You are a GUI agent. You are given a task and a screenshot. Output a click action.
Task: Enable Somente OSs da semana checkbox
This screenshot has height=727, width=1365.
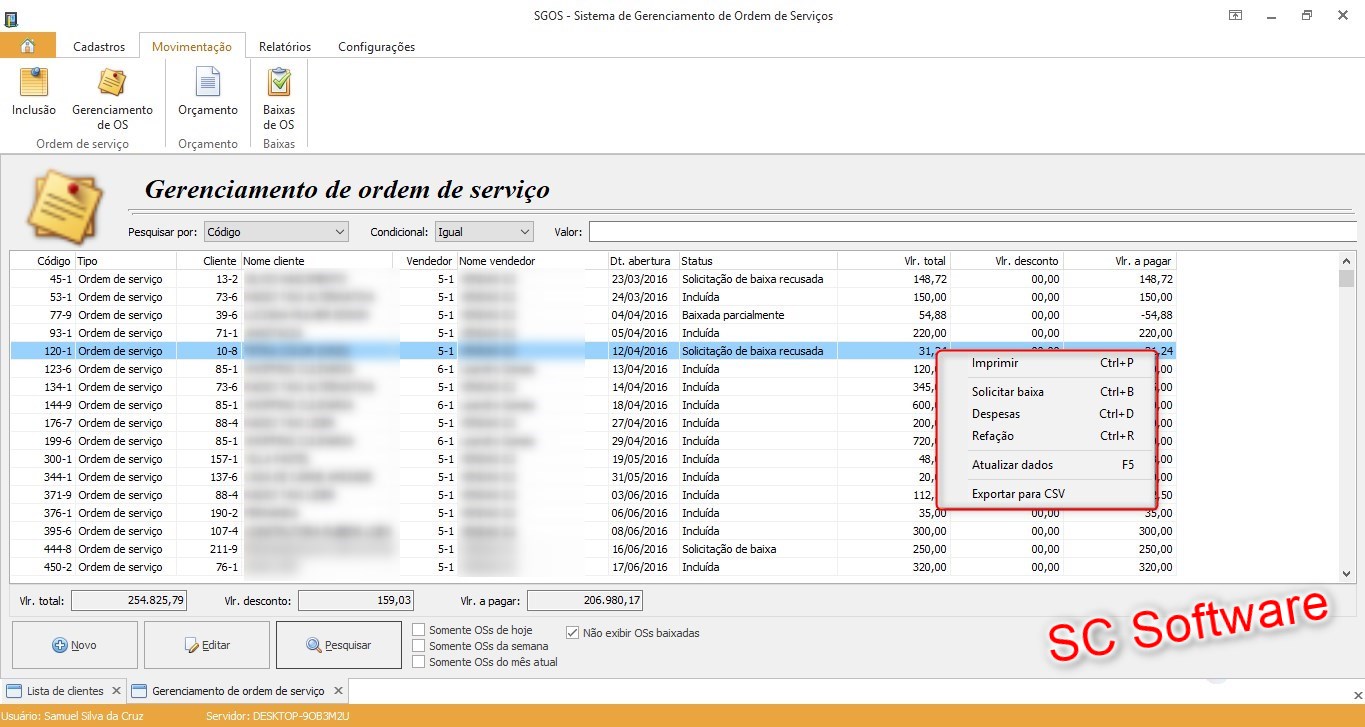click(x=420, y=646)
